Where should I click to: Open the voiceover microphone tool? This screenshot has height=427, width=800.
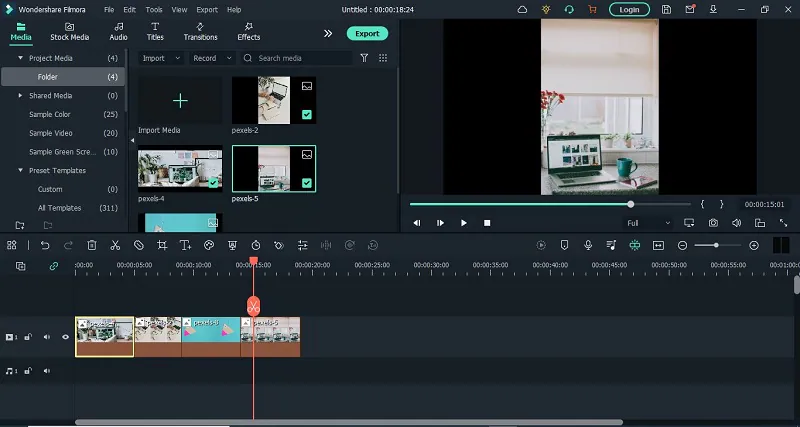(x=588, y=245)
